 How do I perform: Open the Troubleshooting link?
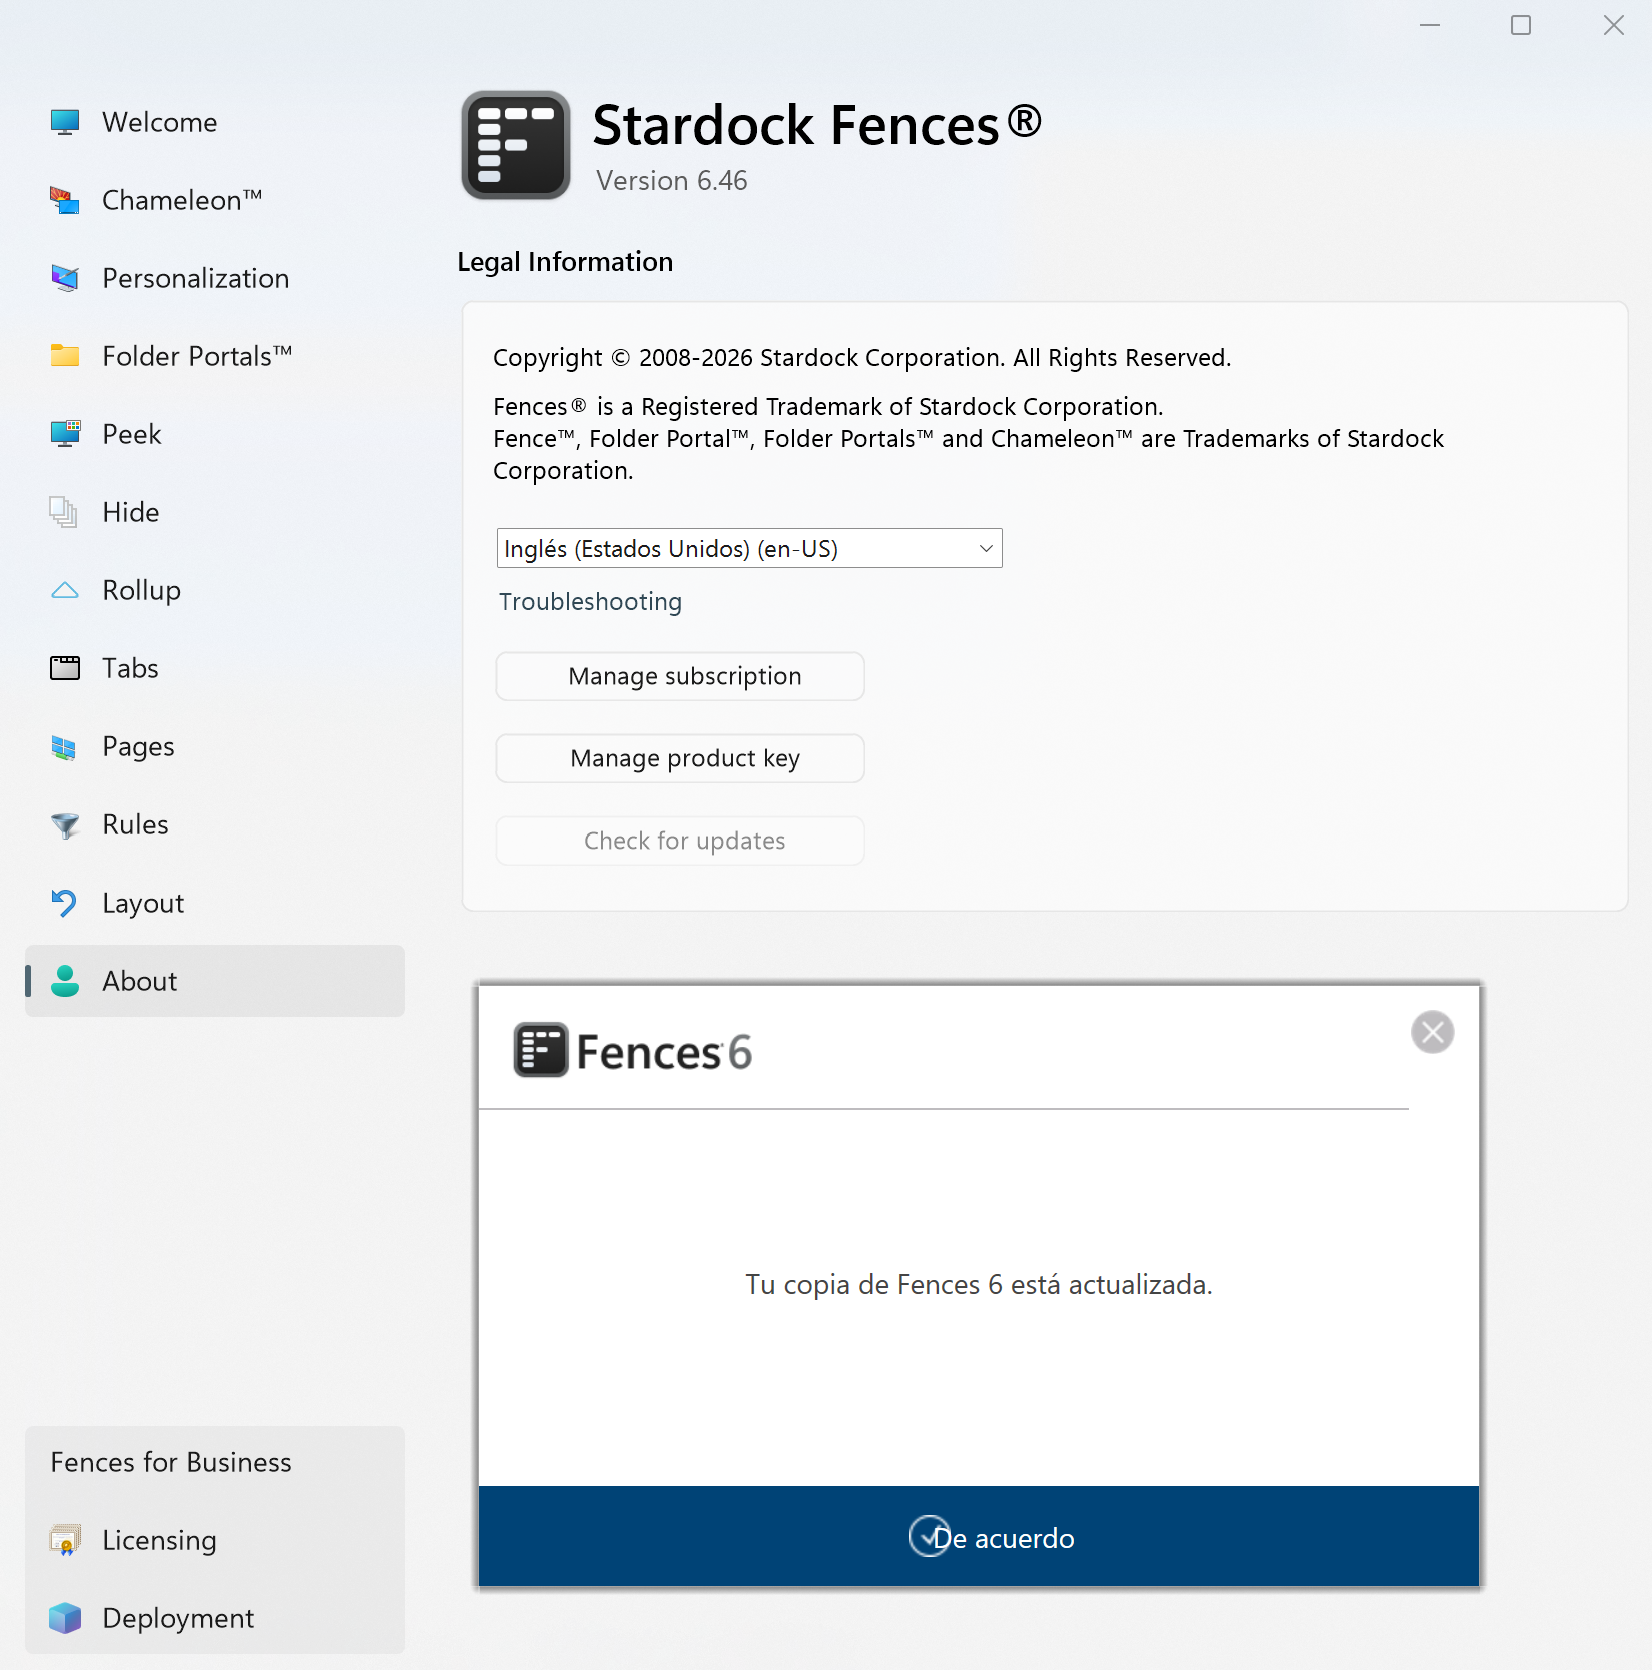tap(590, 601)
